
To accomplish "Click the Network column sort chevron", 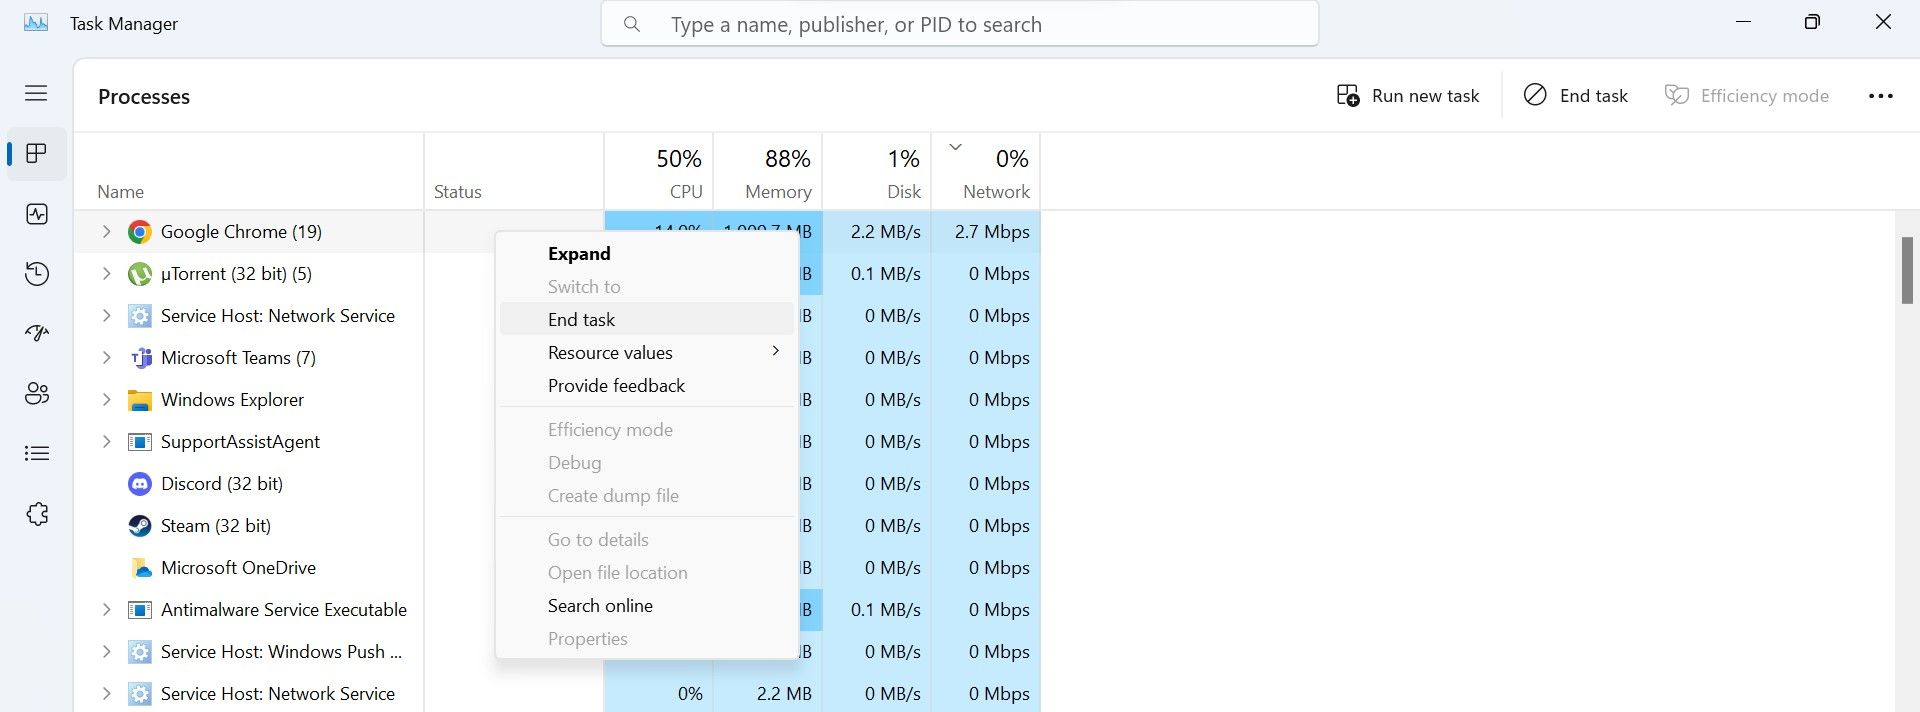I will click(x=955, y=147).
